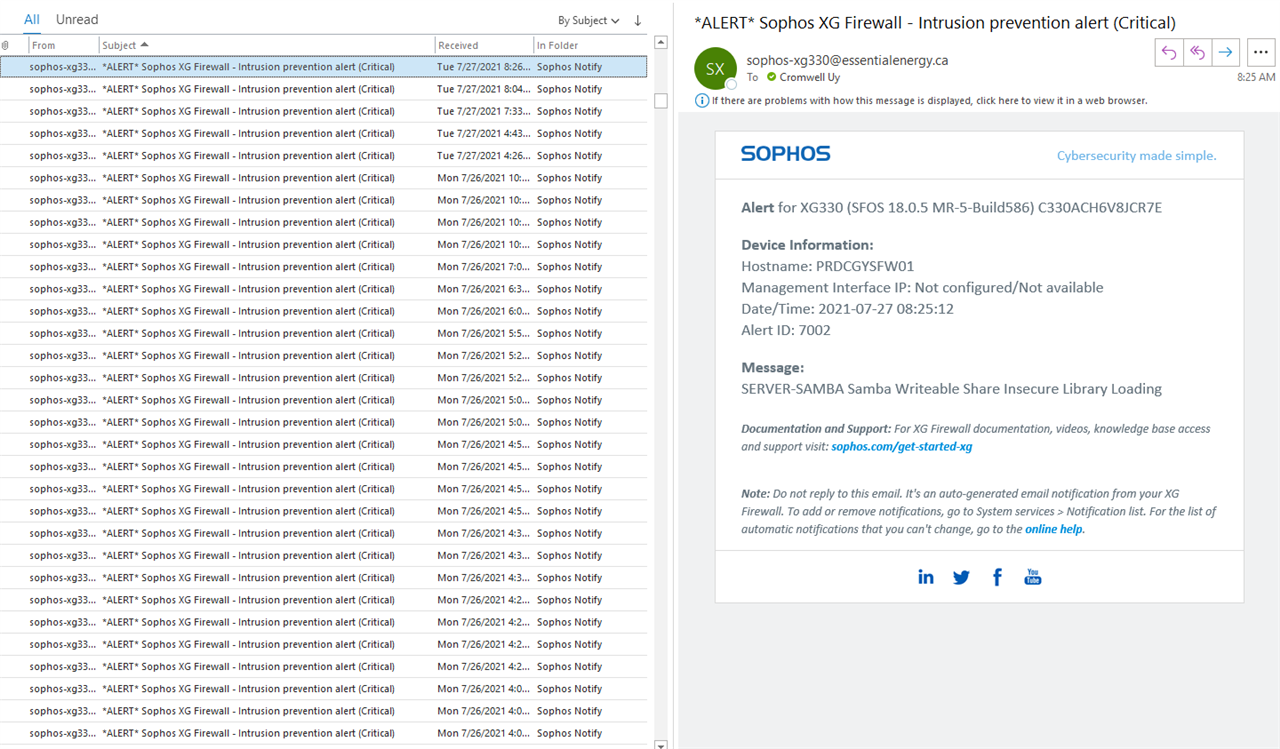1280x749 pixels.
Task: Open the email received Mon 7/26/2021 6:0…
Action: click(x=323, y=311)
